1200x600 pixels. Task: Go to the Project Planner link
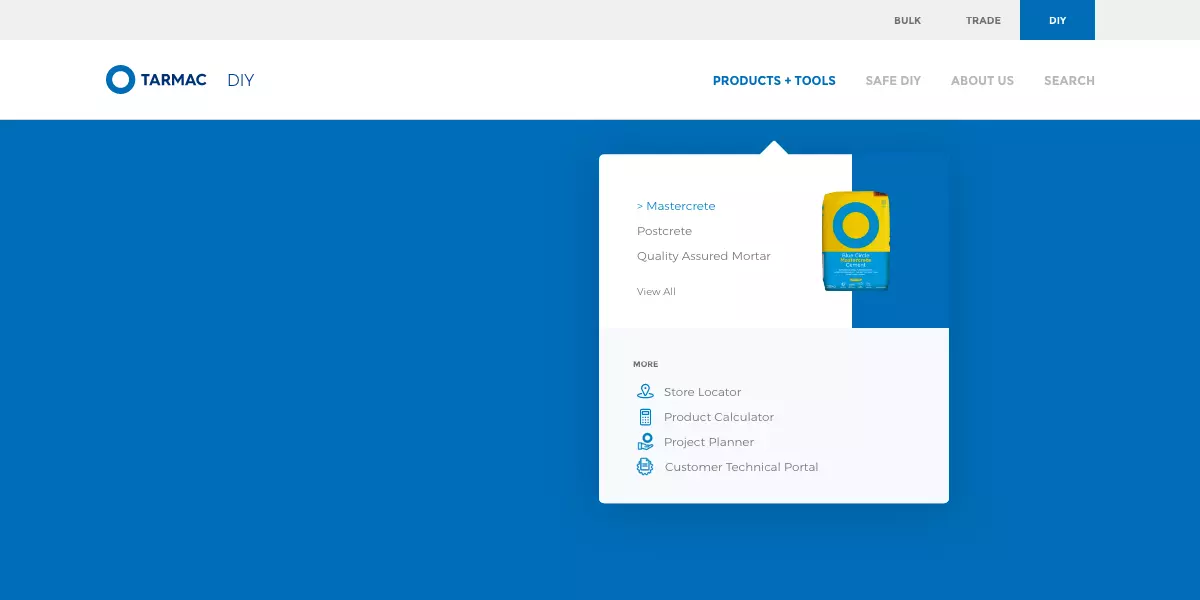pos(709,442)
